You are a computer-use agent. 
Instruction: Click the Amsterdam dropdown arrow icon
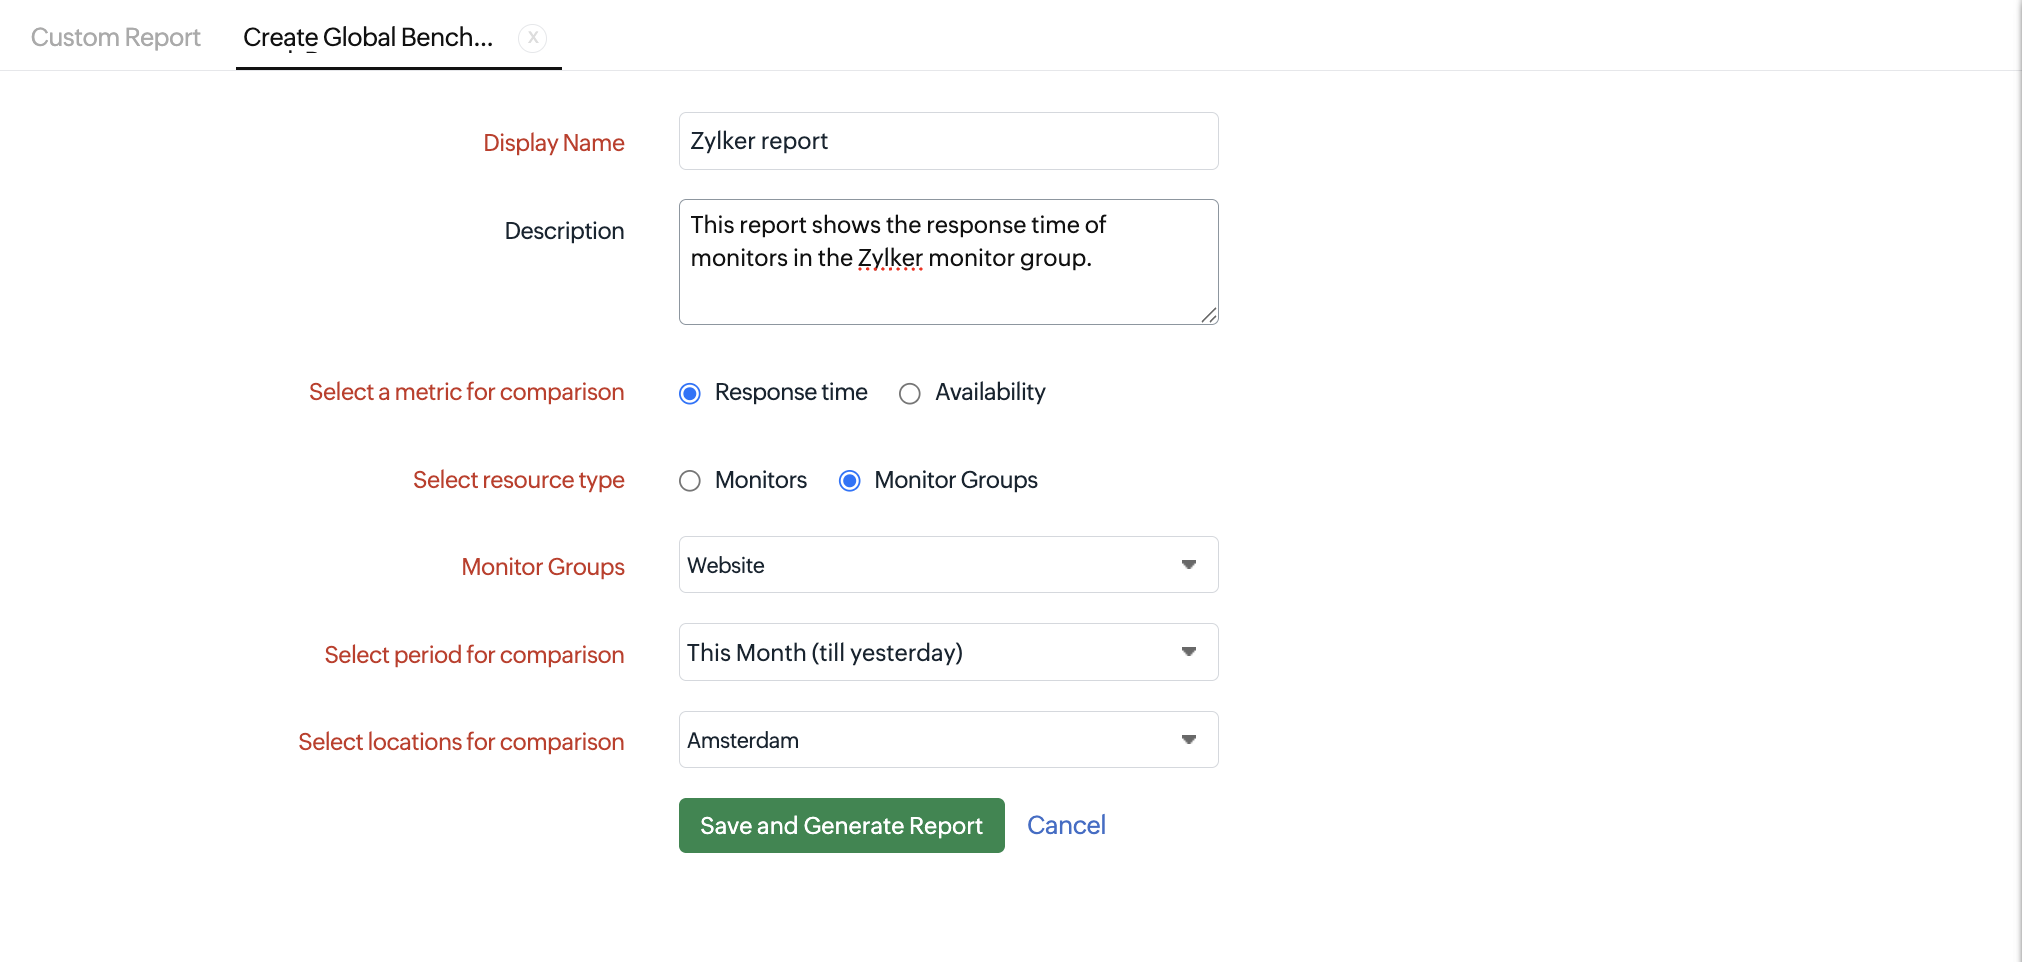pos(1189,740)
